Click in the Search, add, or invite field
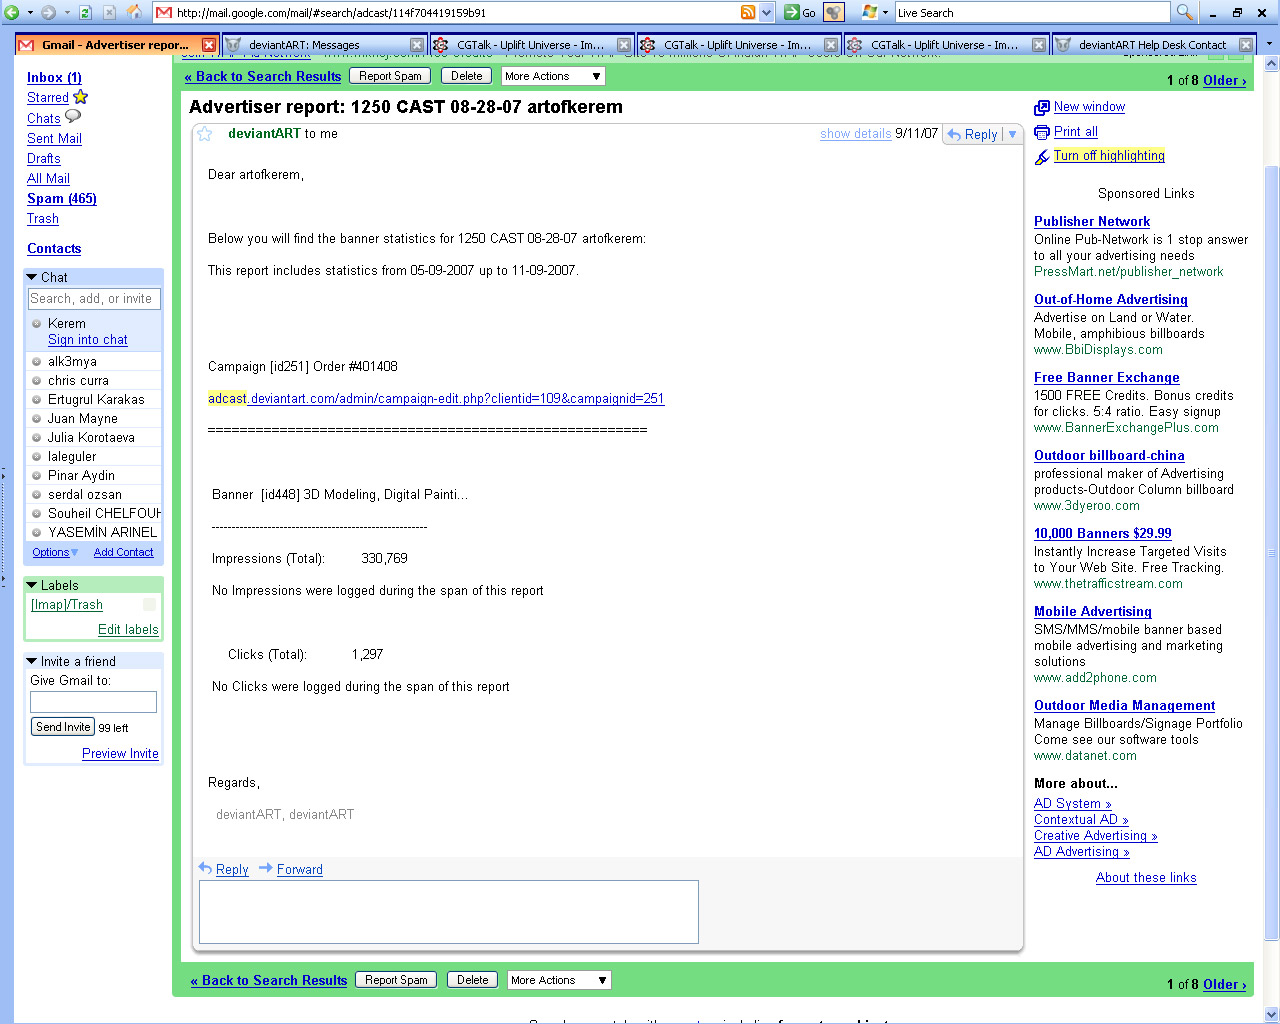This screenshot has width=1280, height=1024. (94, 299)
